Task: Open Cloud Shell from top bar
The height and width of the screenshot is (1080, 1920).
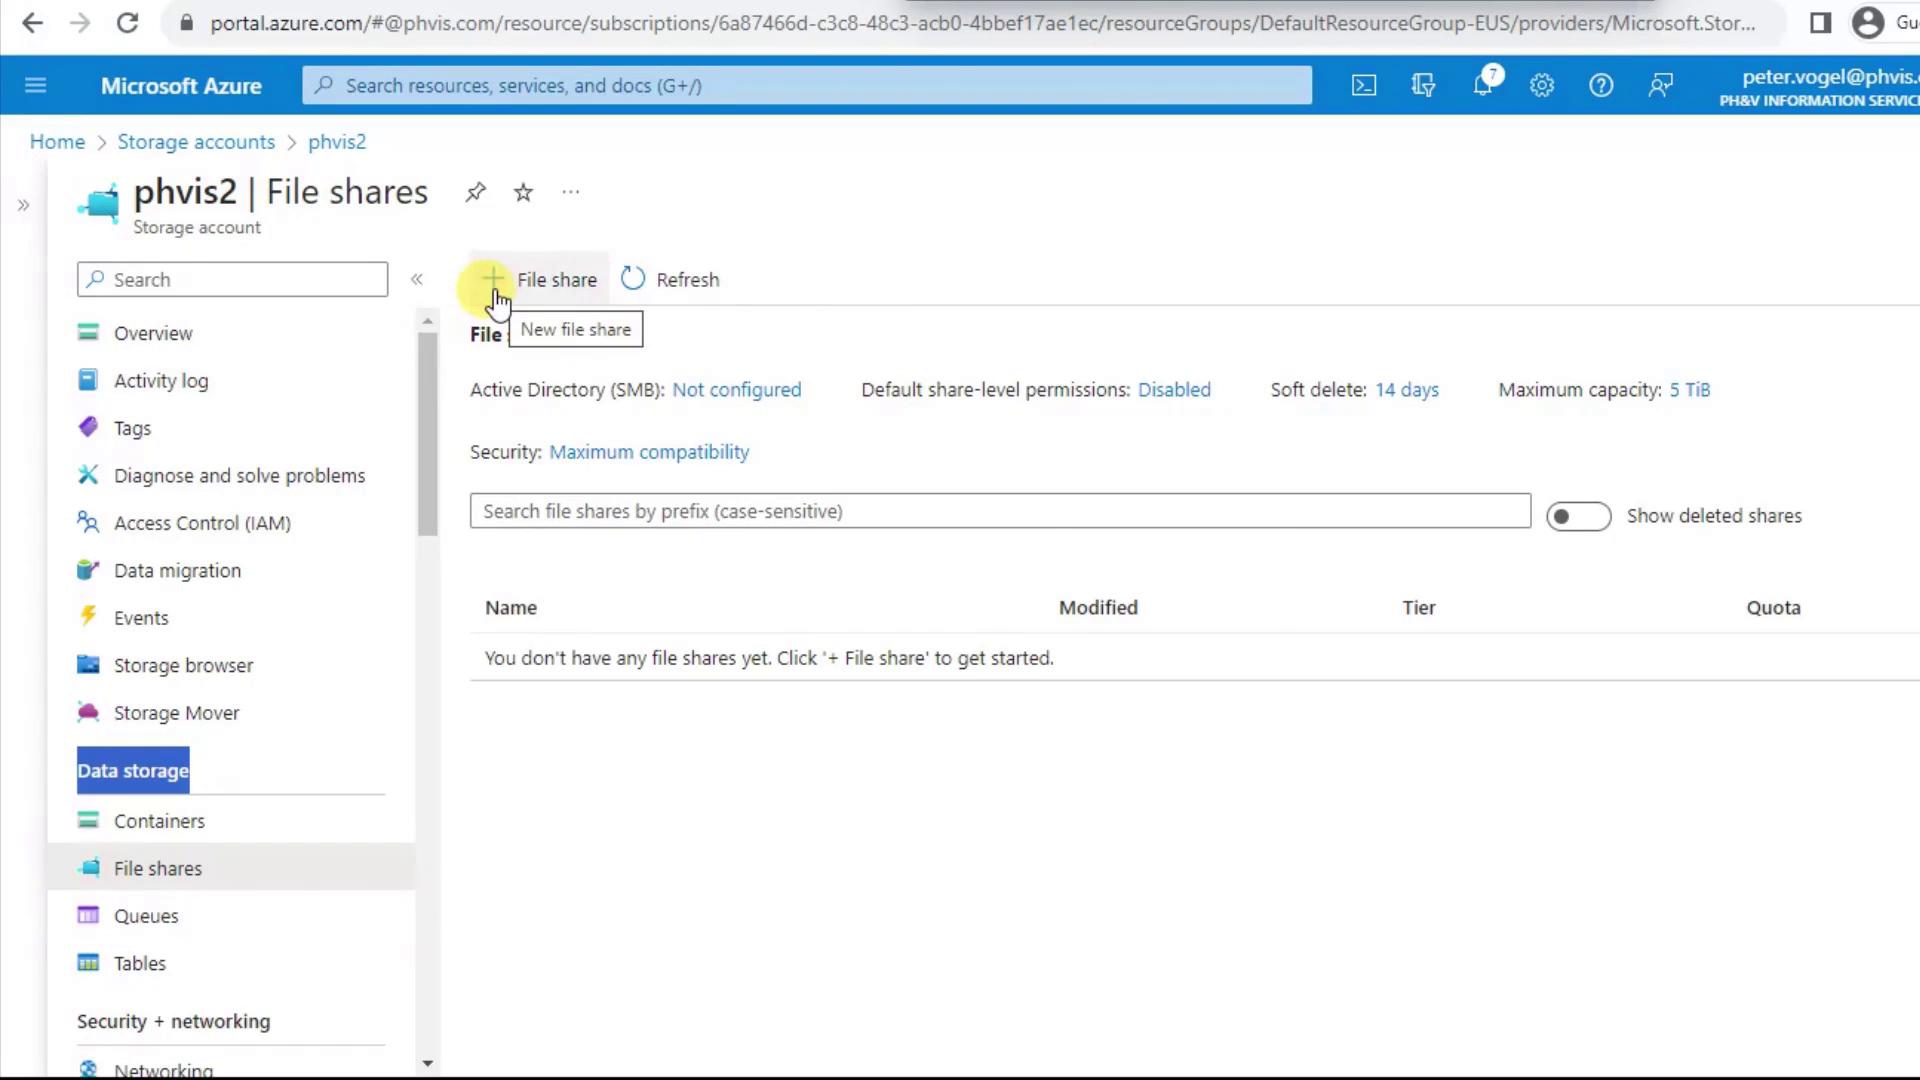Action: [1364, 86]
